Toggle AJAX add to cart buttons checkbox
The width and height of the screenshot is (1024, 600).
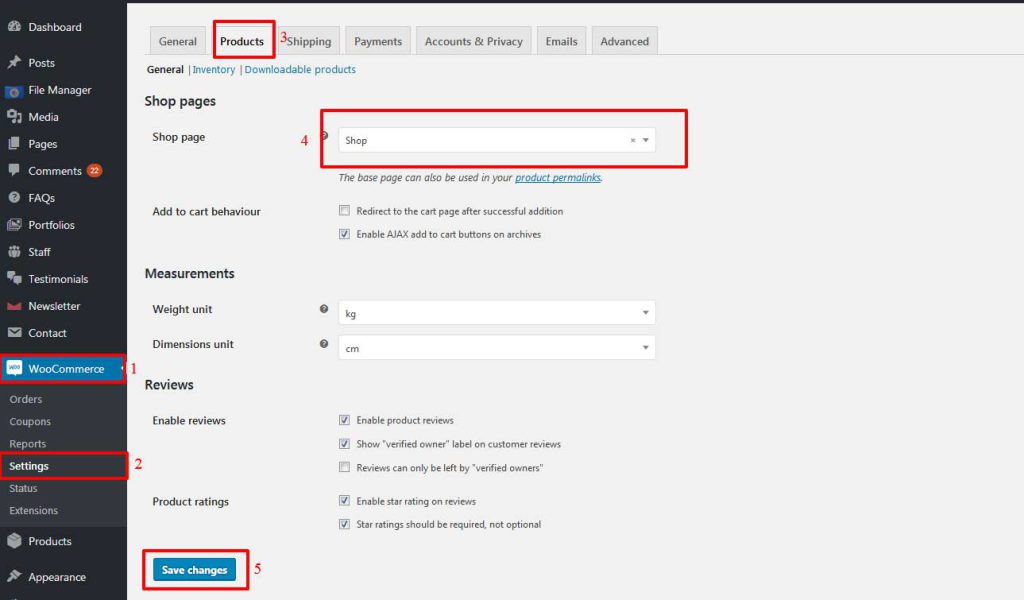tap(344, 234)
